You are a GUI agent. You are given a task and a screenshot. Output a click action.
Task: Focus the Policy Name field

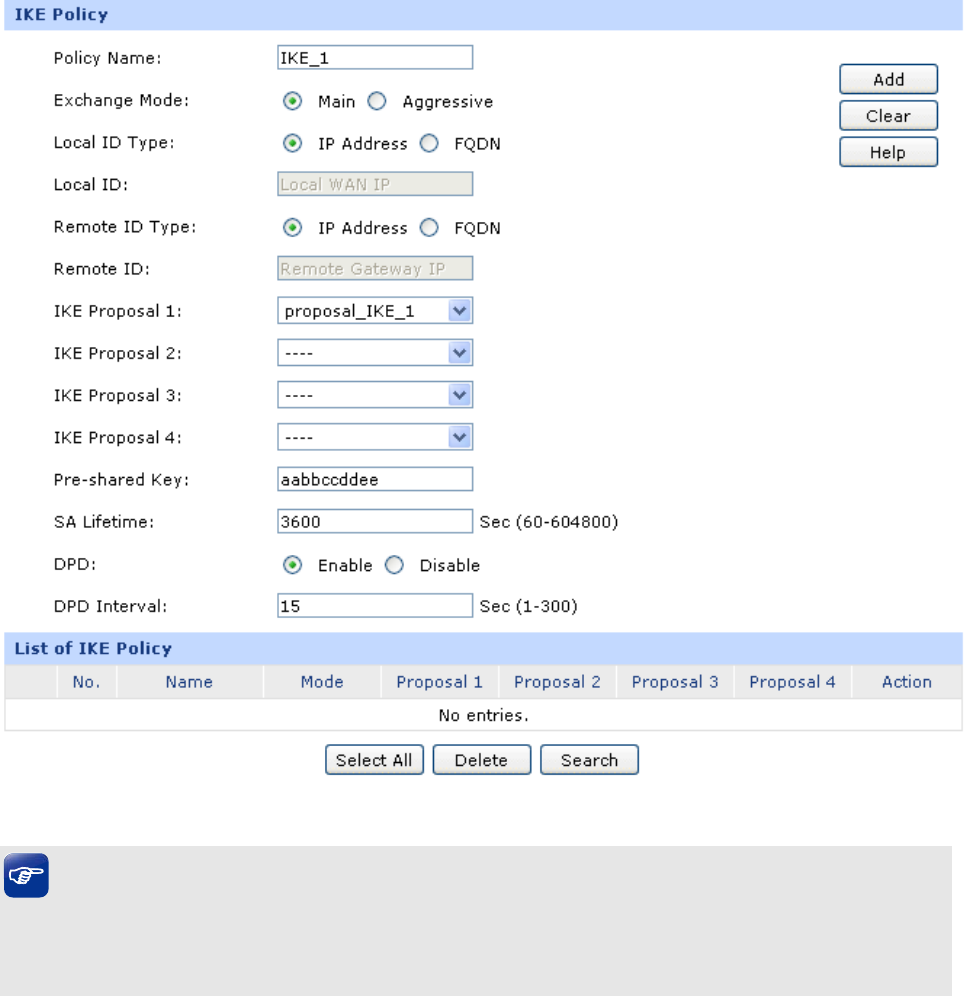(375, 57)
